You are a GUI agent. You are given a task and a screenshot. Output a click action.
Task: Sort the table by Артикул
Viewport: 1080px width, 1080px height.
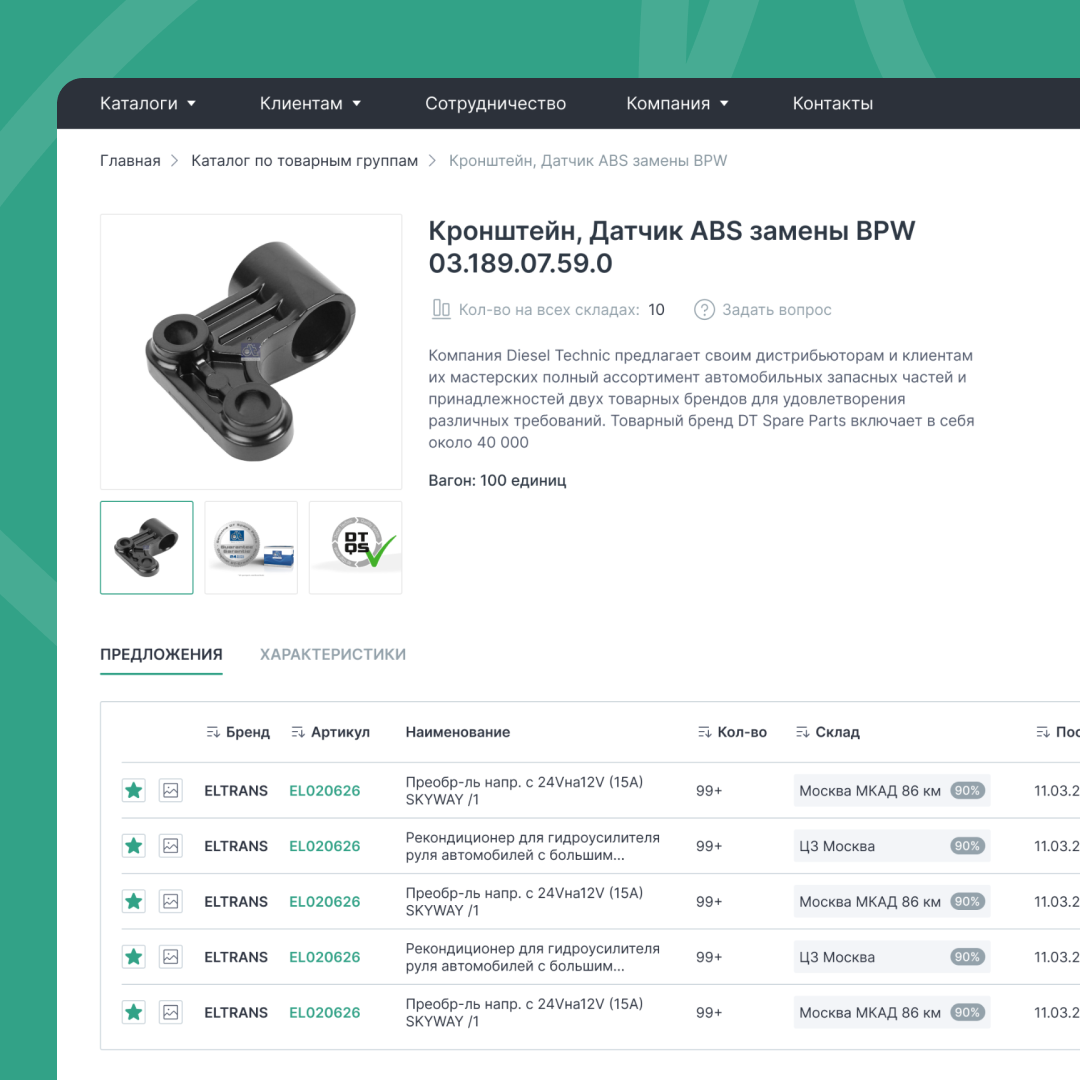[x=331, y=732]
